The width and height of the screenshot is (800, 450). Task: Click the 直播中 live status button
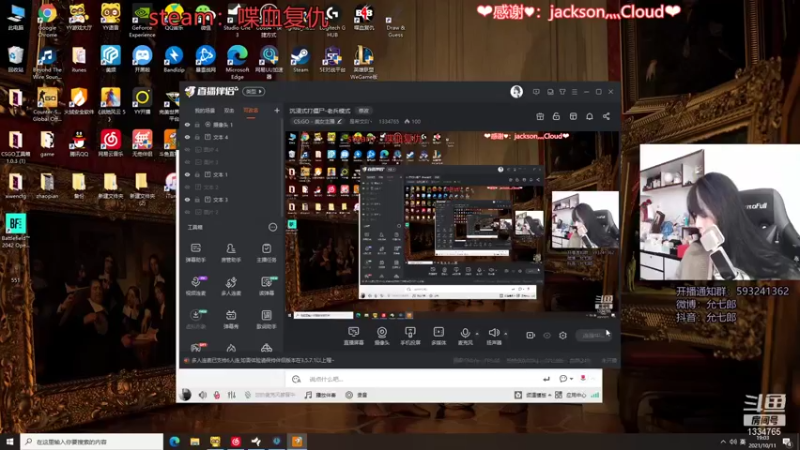pos(592,335)
